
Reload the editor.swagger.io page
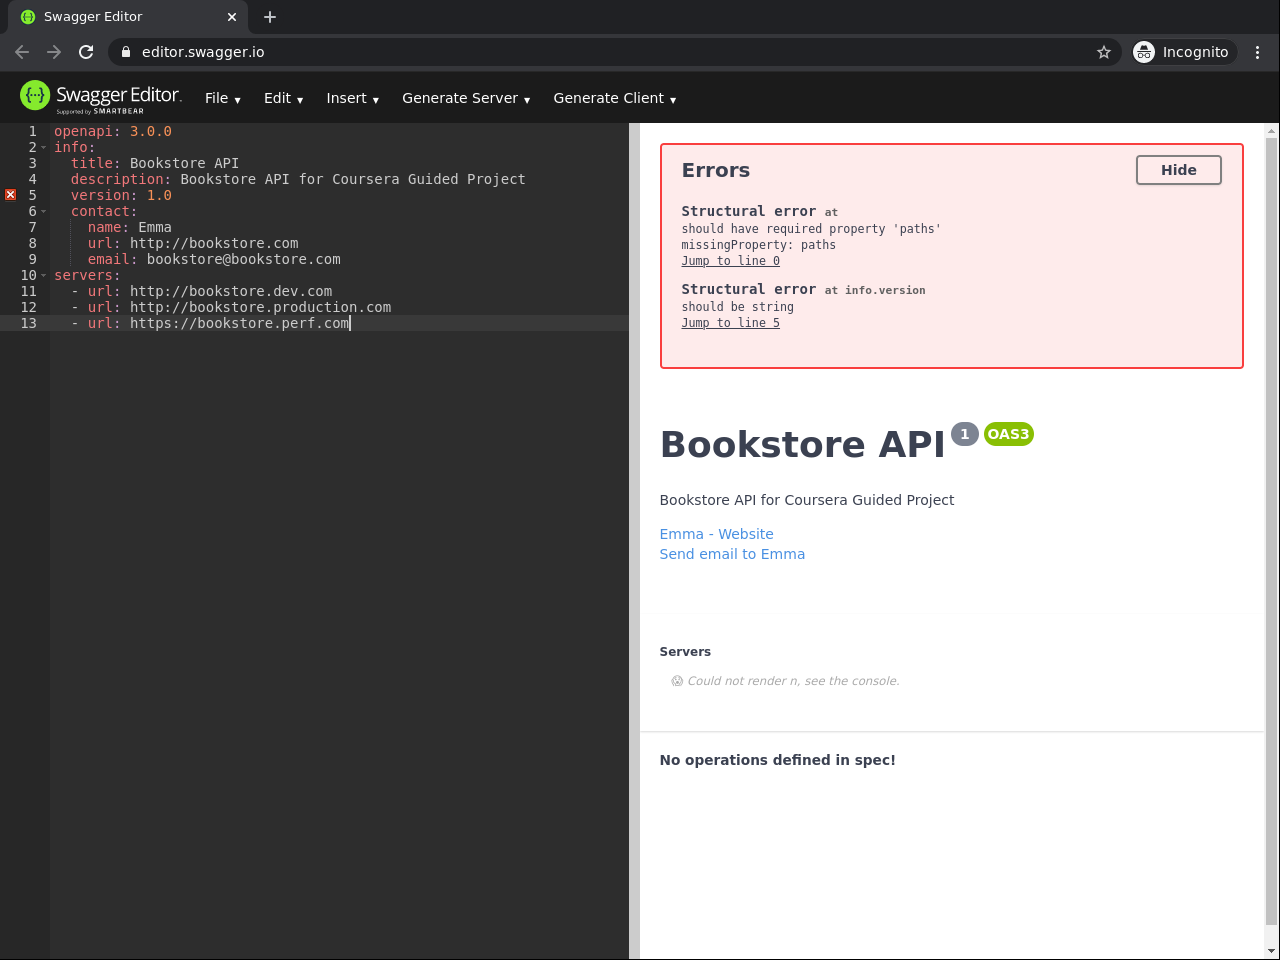86,52
